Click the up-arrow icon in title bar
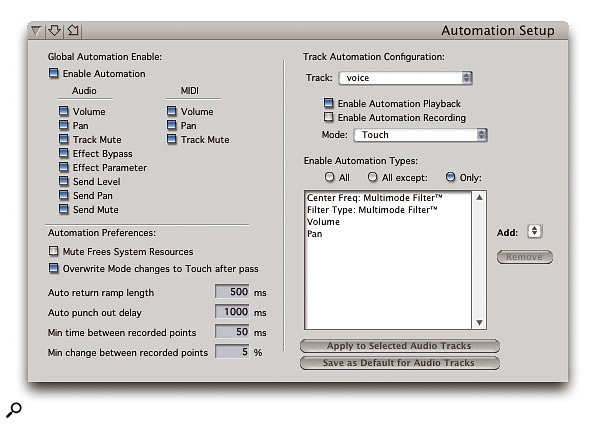The image size is (602, 424). pyautogui.click(x=73, y=30)
